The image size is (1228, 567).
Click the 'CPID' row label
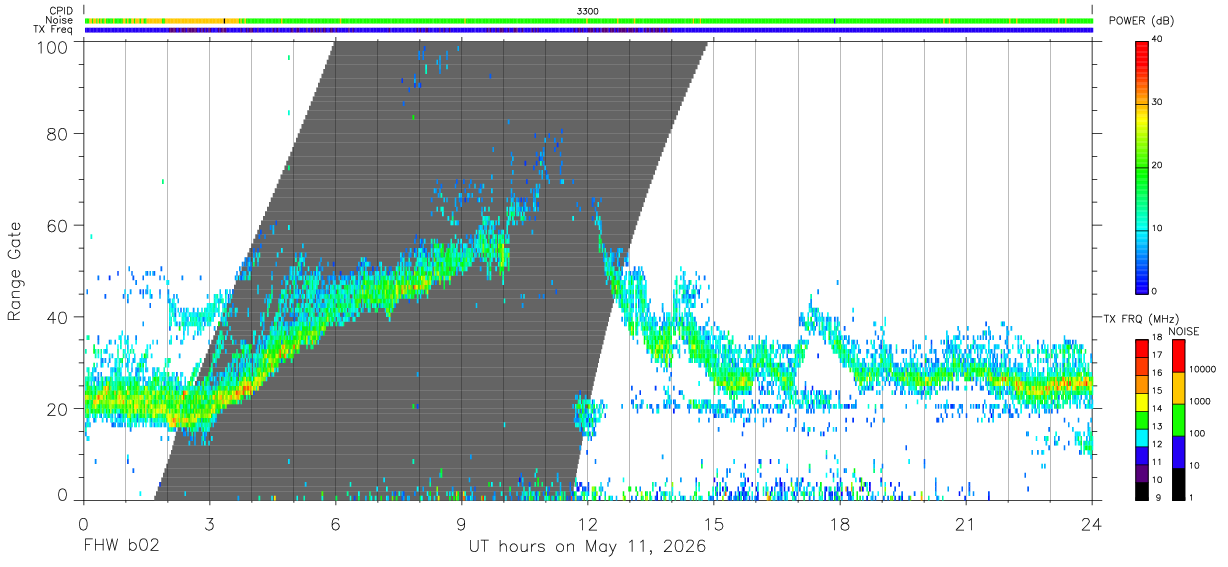pyautogui.click(x=60, y=11)
